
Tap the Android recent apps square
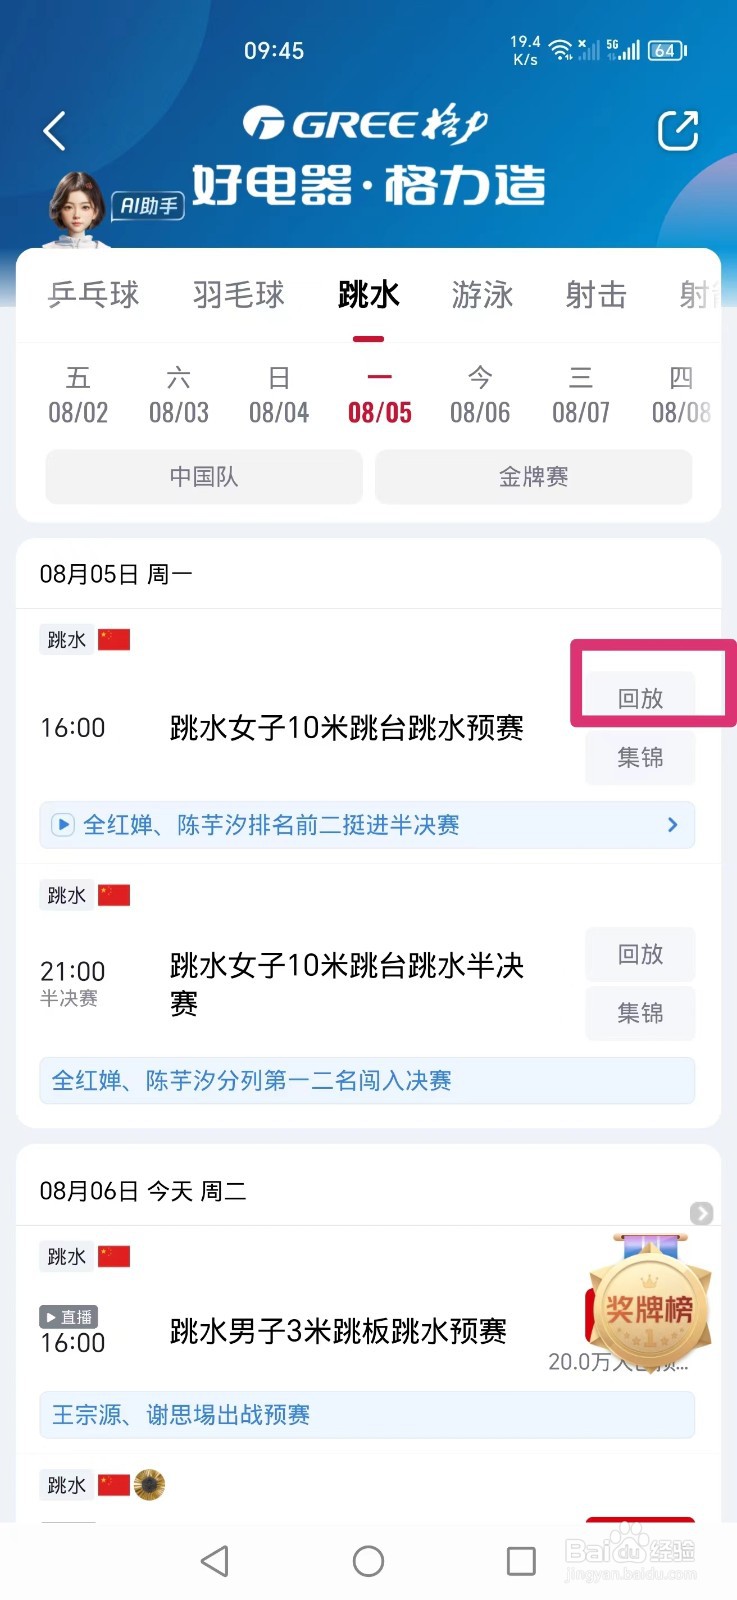point(521,1561)
